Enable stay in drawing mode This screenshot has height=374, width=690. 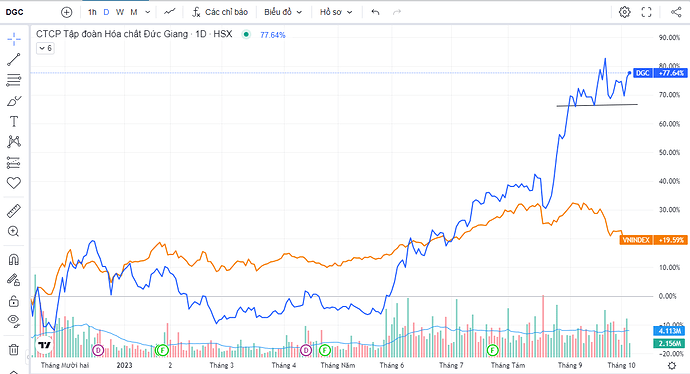click(x=14, y=280)
